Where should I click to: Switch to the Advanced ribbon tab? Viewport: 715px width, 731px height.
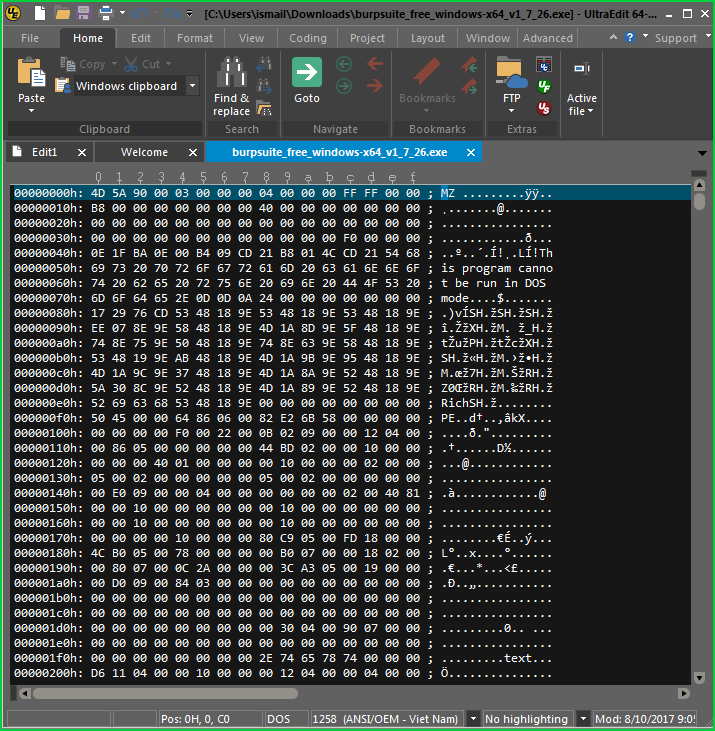pos(548,38)
